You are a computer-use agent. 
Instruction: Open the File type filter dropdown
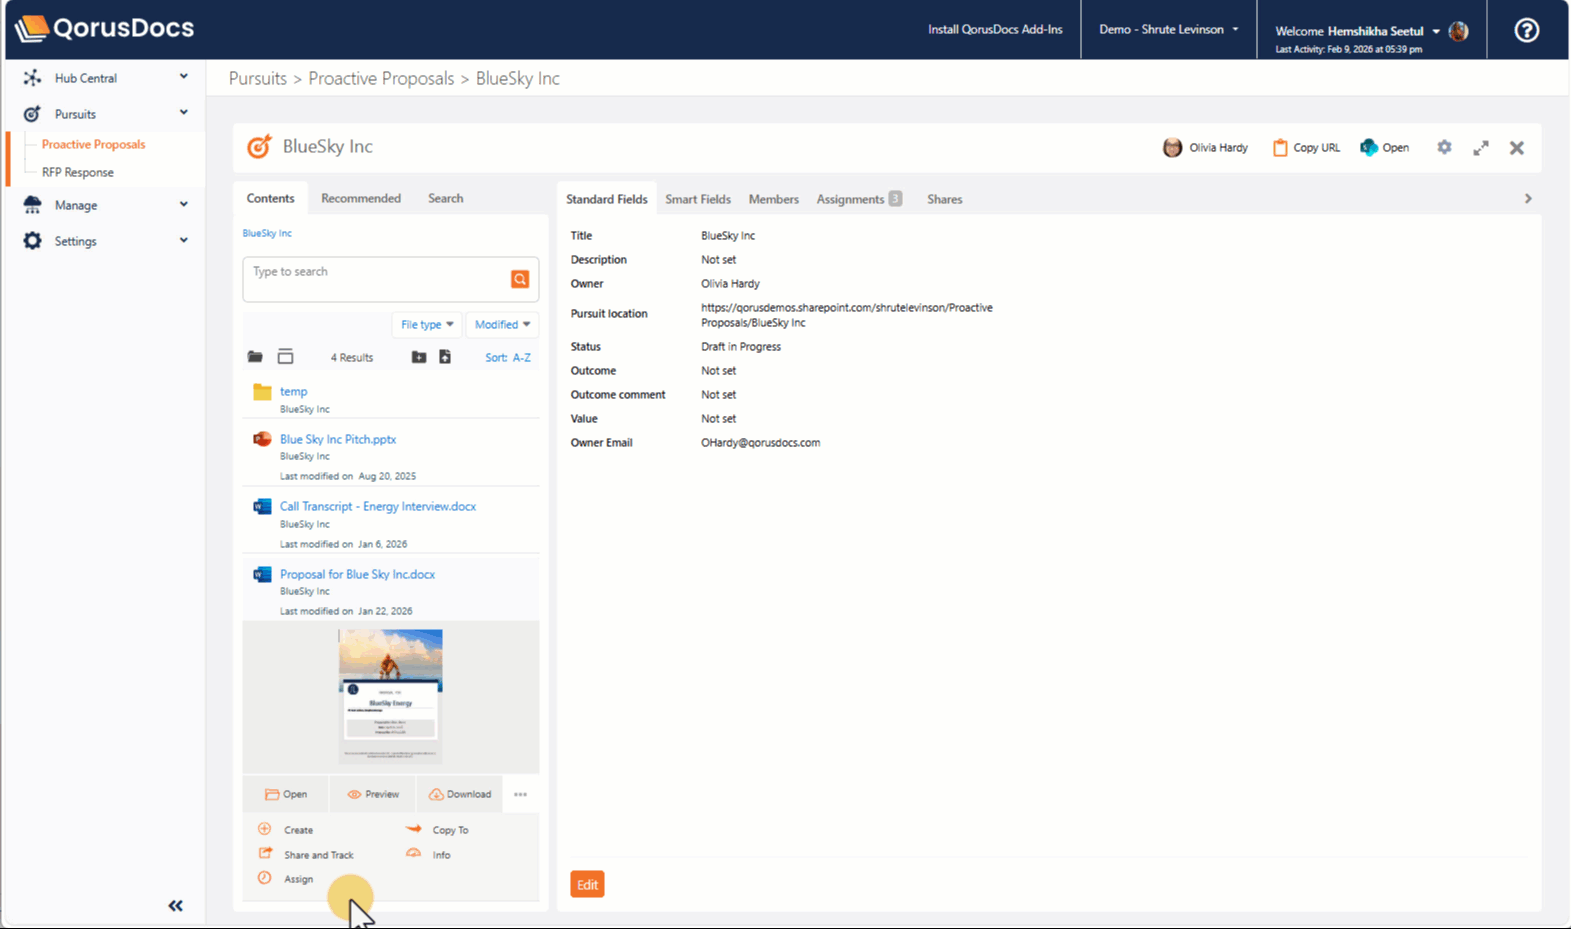tap(427, 324)
